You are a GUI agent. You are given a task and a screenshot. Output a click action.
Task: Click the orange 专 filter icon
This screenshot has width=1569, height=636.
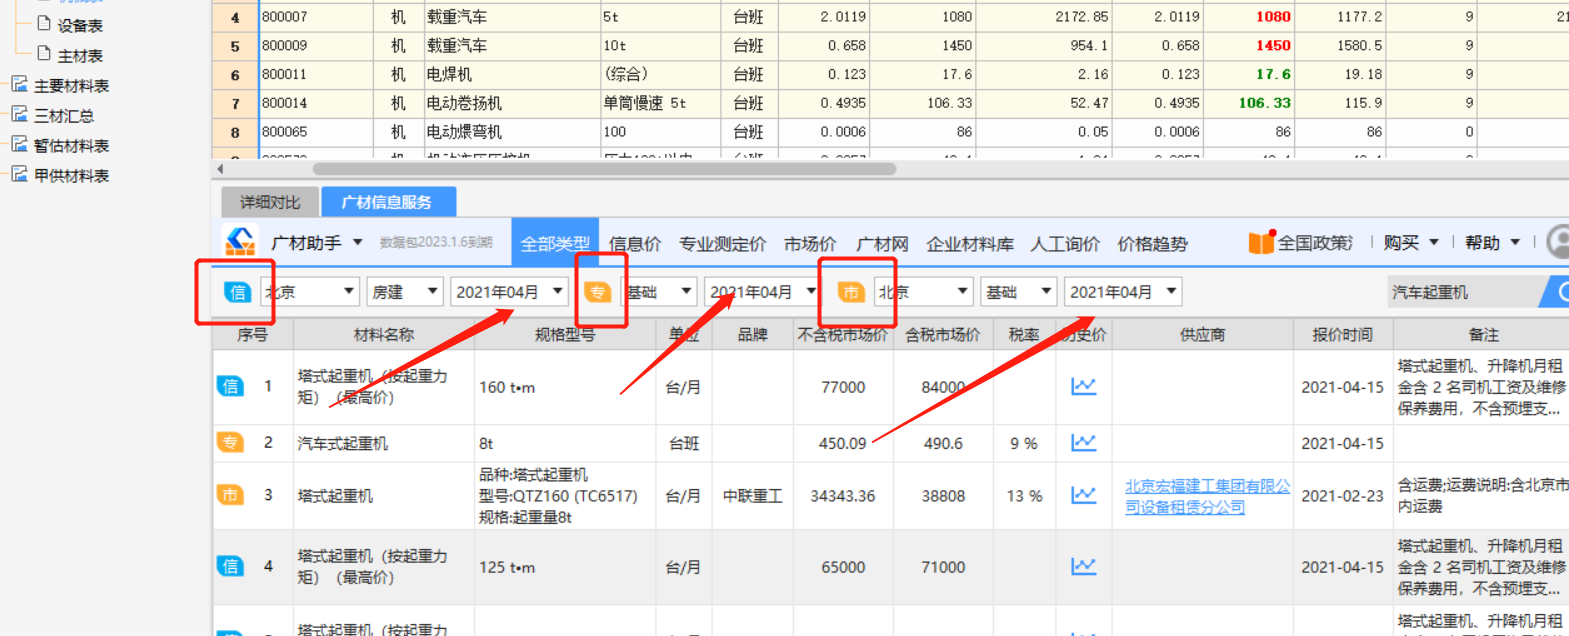597,292
